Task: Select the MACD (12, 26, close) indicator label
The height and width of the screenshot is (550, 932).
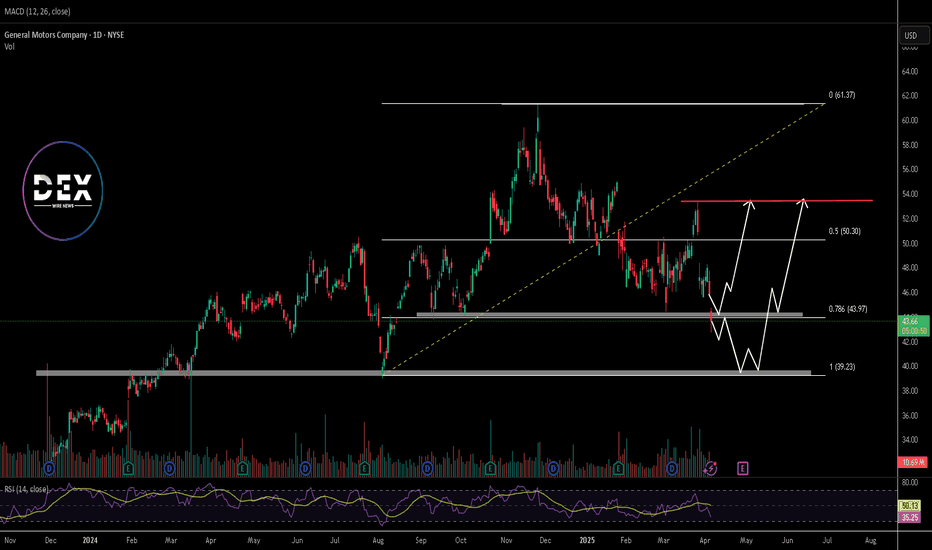Action: click(37, 11)
